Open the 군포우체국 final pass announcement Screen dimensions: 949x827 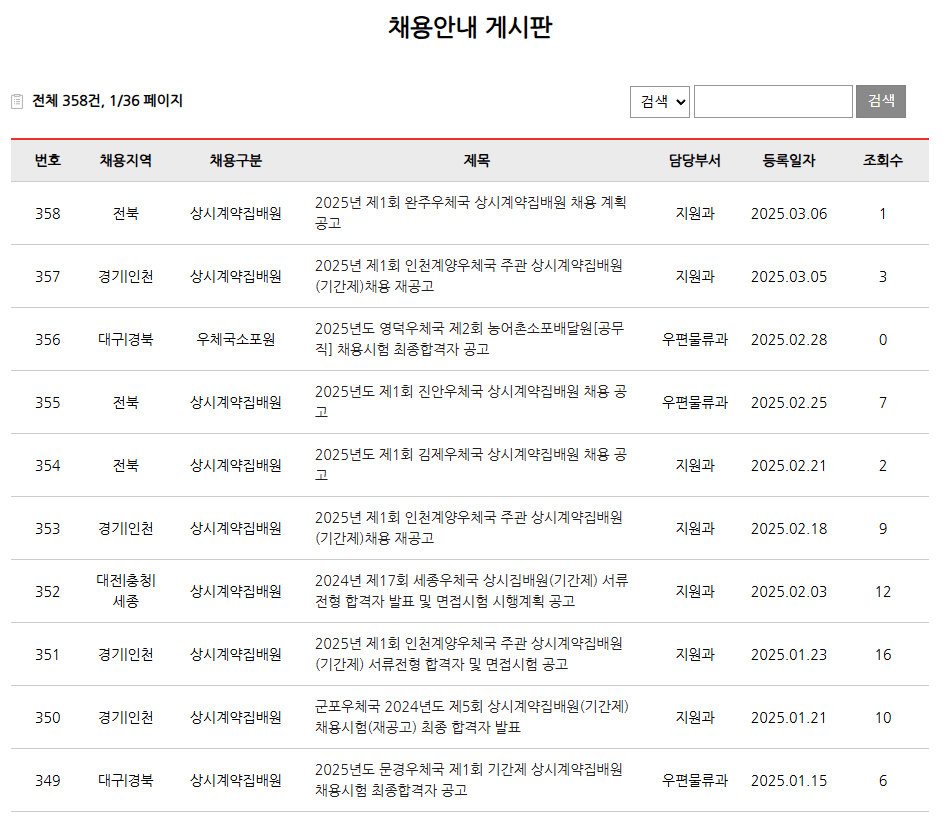(470, 717)
